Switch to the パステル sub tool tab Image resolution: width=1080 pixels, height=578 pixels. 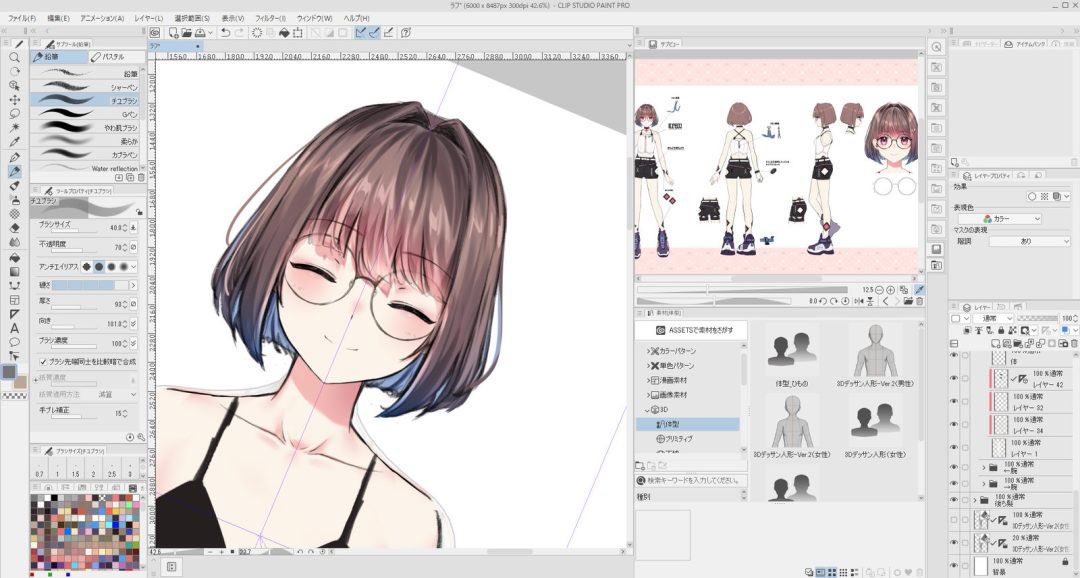click(x=116, y=57)
